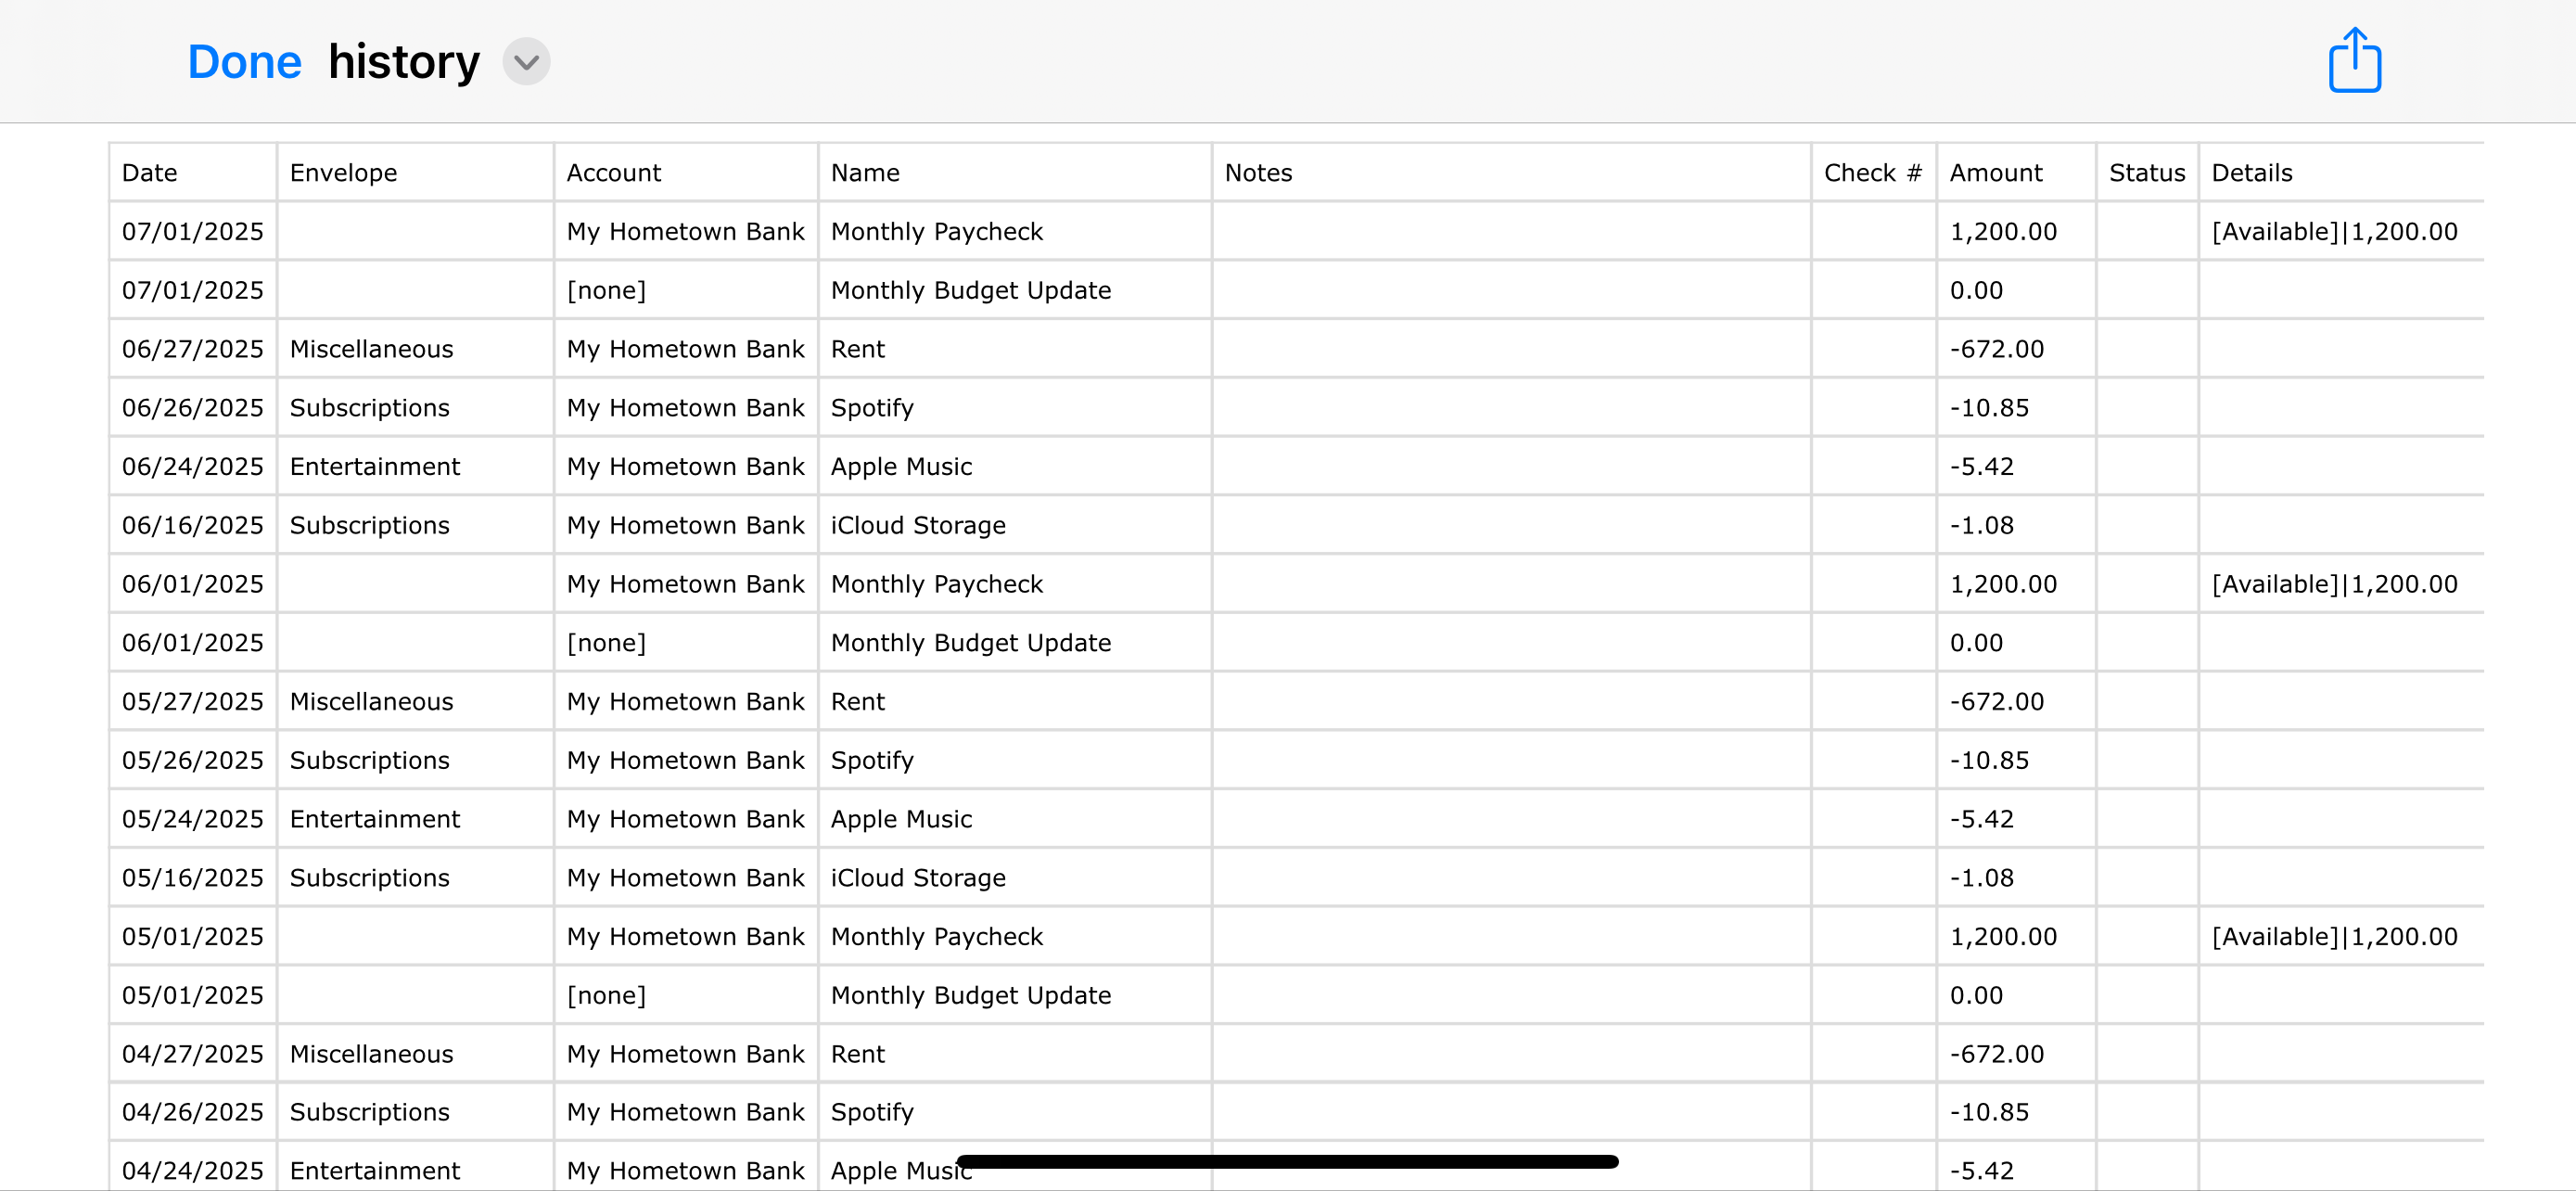Select the 06/27/2025 date cell
Screen dimensions: 2576x1191
point(193,350)
